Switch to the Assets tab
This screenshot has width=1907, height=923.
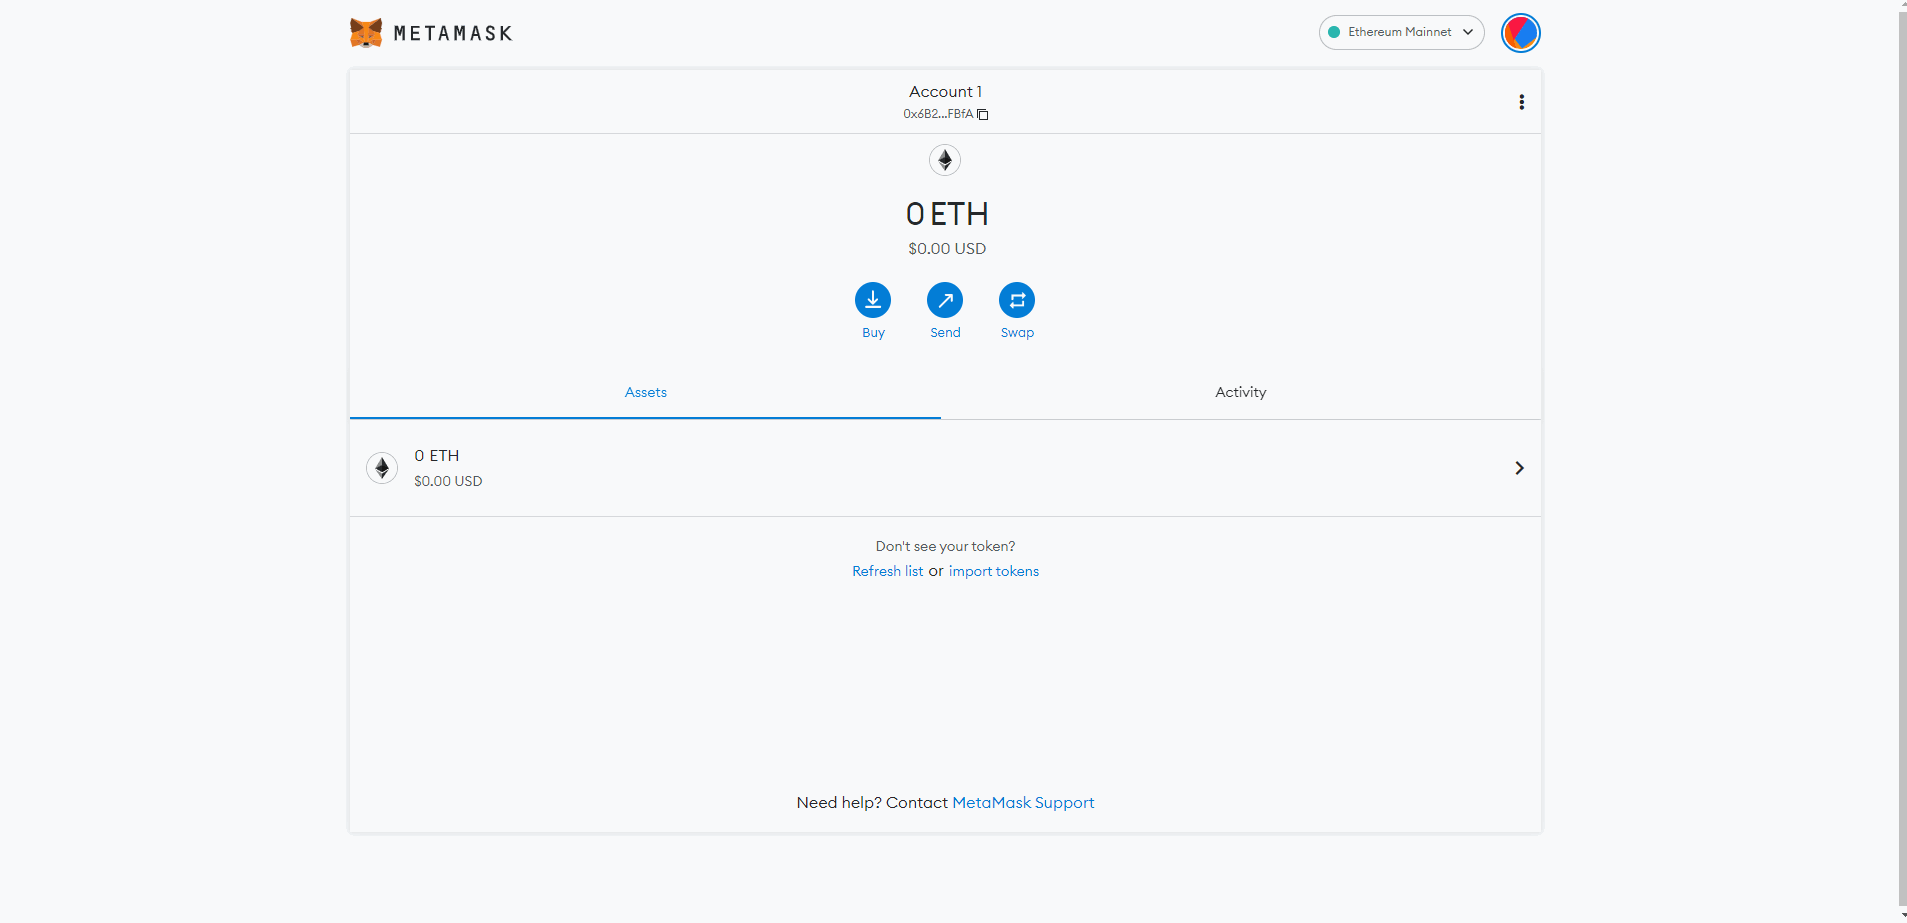pos(645,393)
